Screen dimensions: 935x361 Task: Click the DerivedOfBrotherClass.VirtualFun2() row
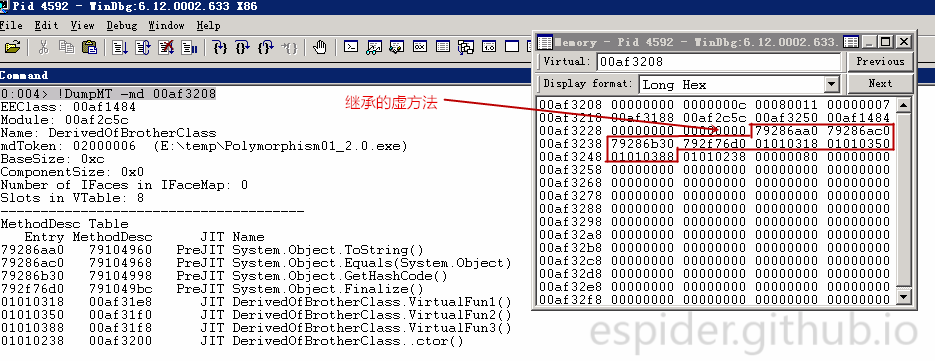coord(256,315)
